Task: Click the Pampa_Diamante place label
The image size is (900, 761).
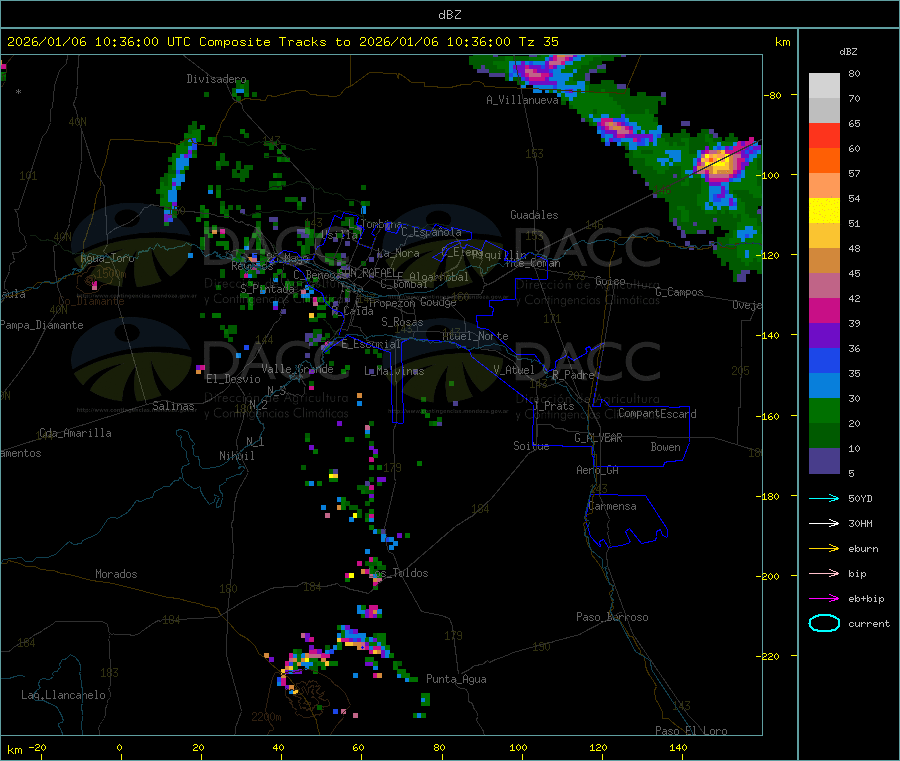Action: click(x=41, y=325)
